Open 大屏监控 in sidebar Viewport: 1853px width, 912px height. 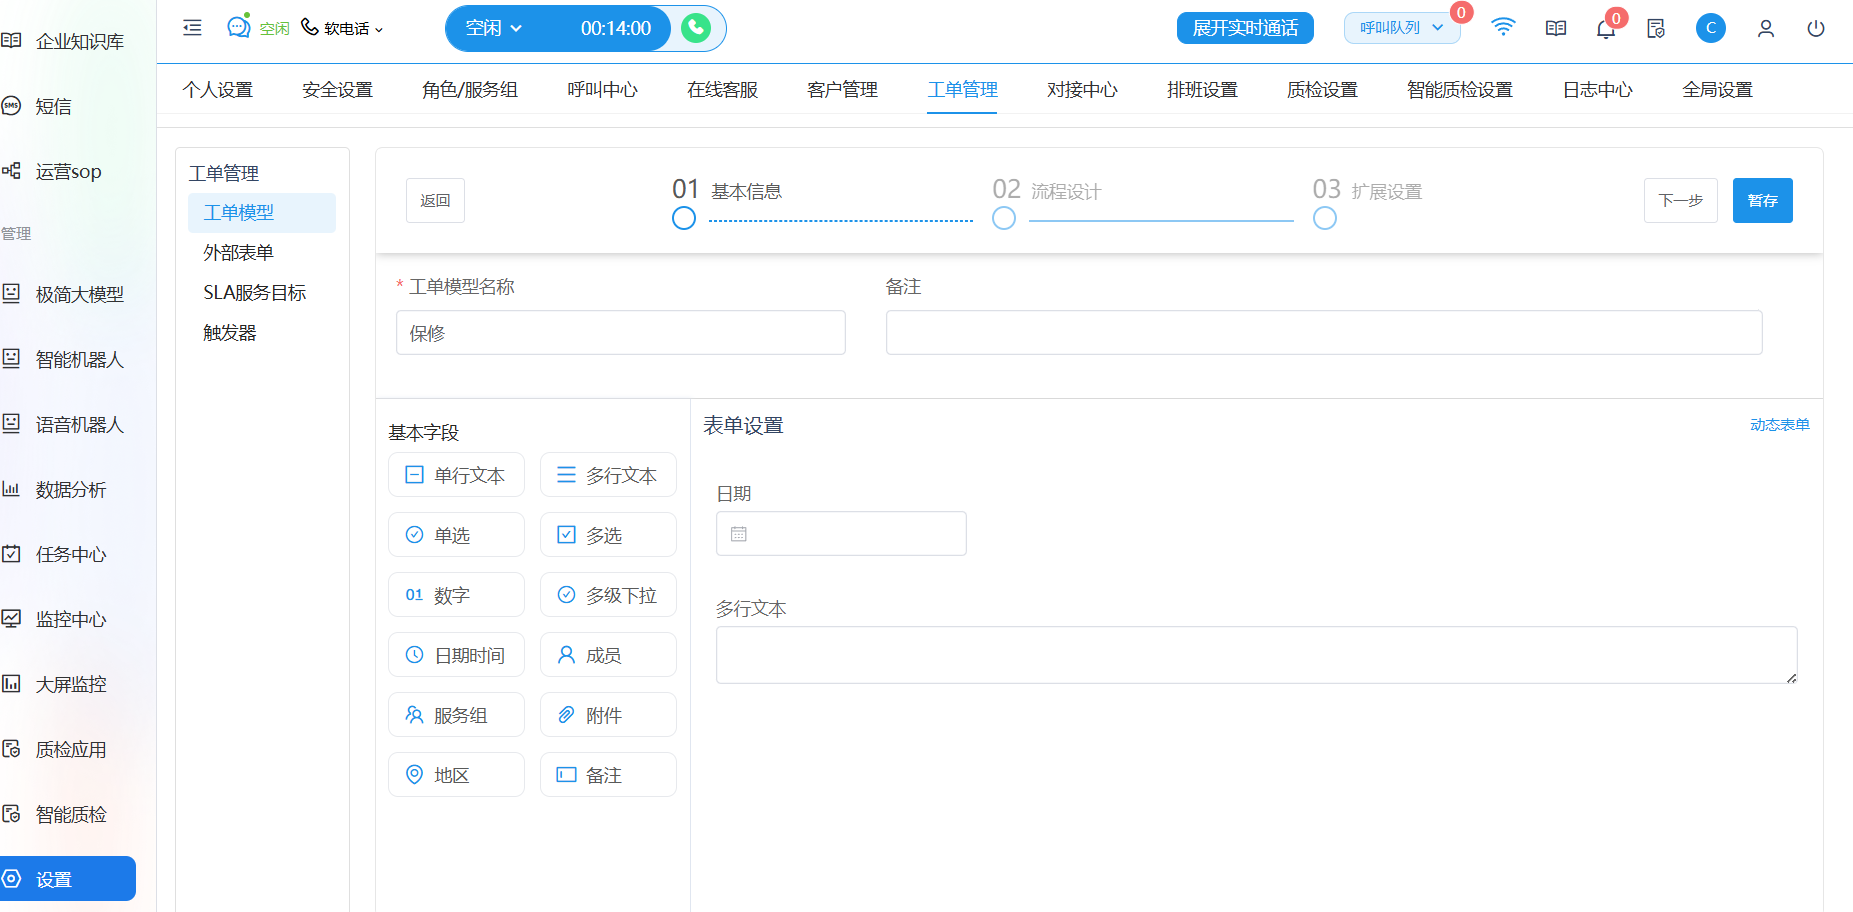pos(68,684)
